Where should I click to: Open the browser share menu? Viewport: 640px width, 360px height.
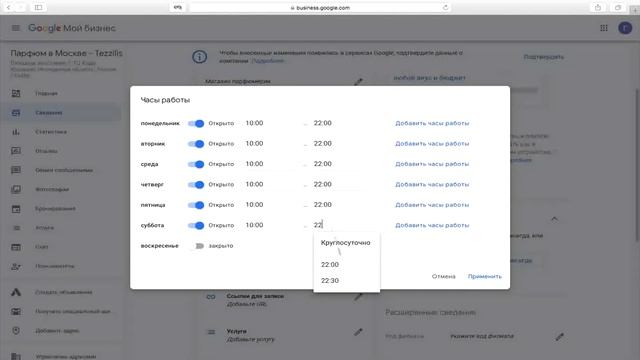point(598,7)
